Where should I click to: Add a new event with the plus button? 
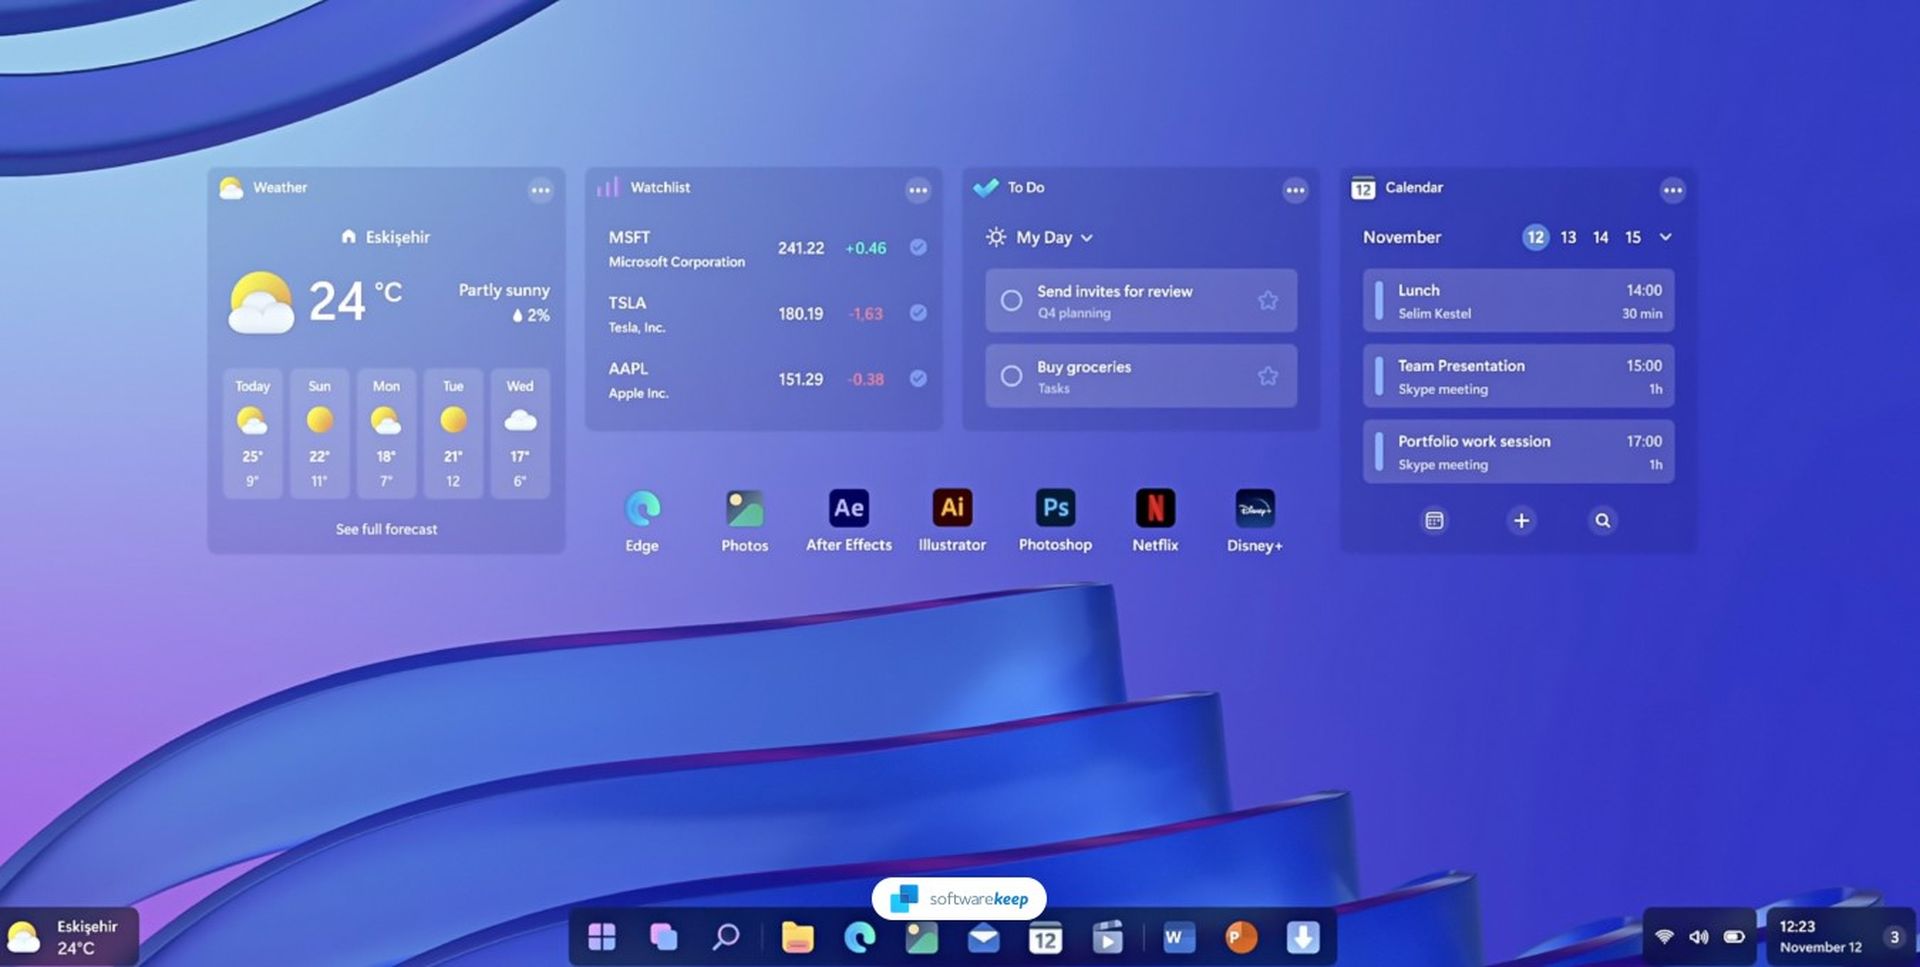pyautogui.click(x=1521, y=520)
